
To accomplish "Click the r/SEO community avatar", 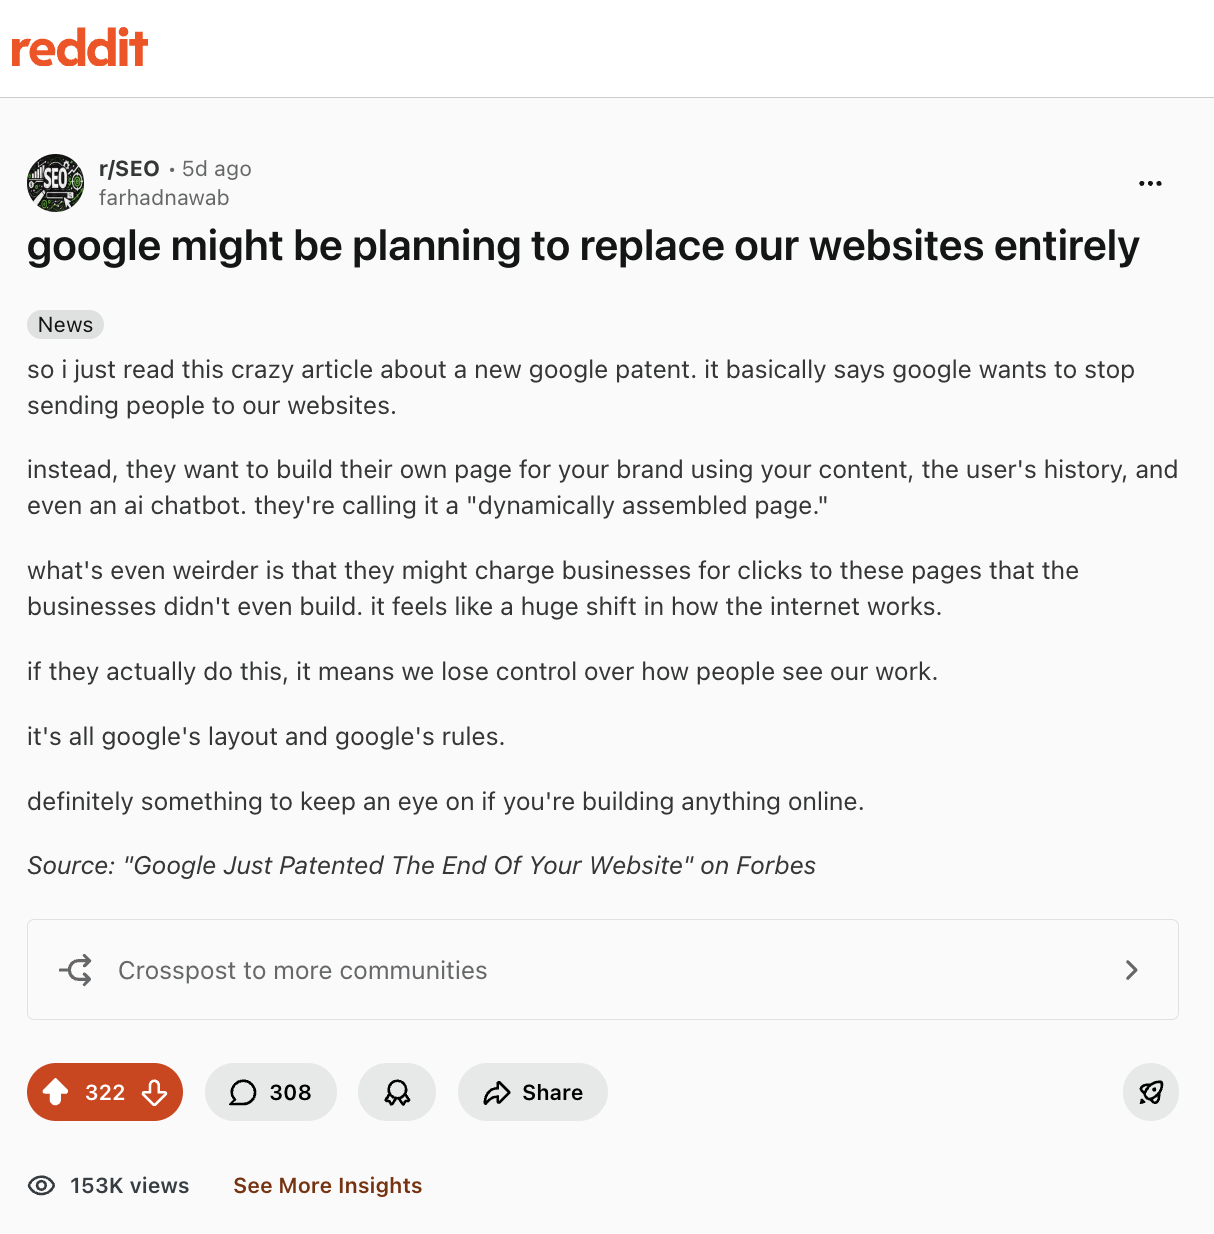I will (55, 183).
